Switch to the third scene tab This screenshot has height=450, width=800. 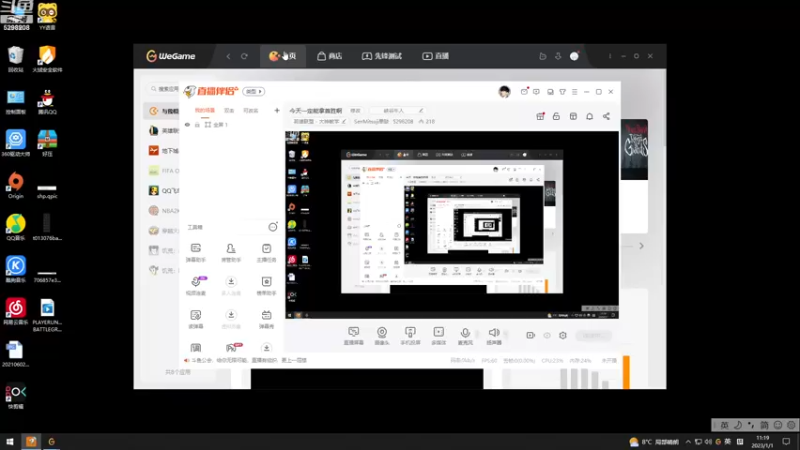(x=251, y=110)
